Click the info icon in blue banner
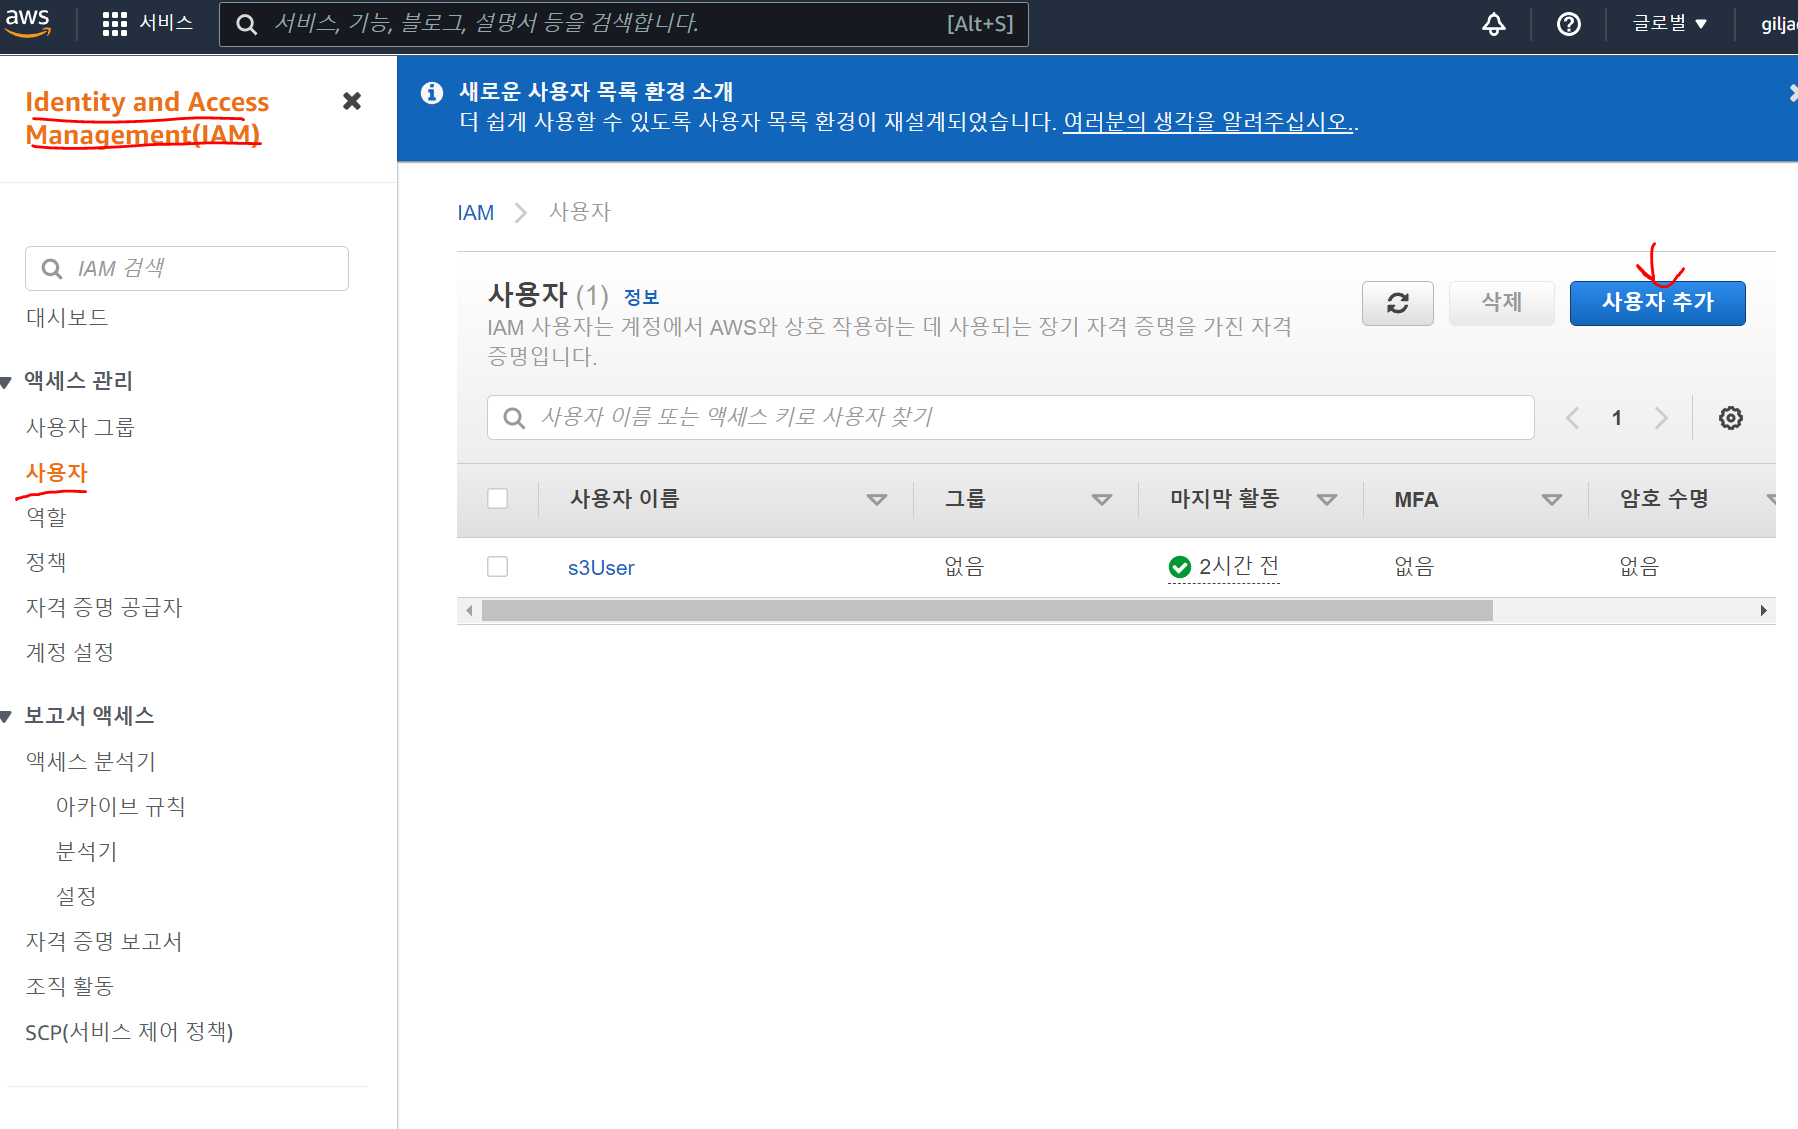This screenshot has height=1129, width=1798. [432, 93]
